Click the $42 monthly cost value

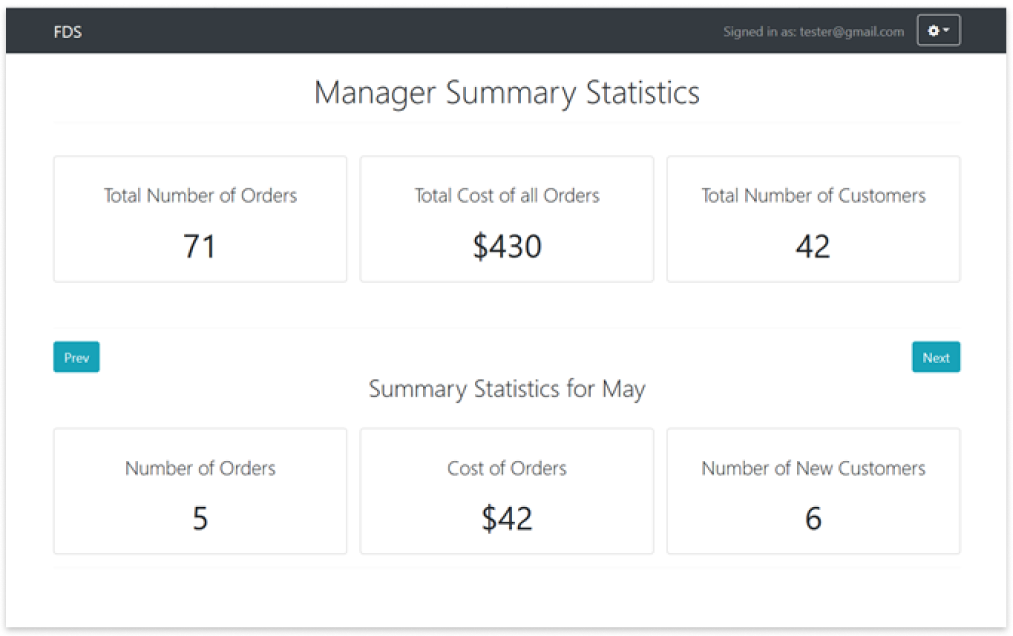[x=507, y=518]
